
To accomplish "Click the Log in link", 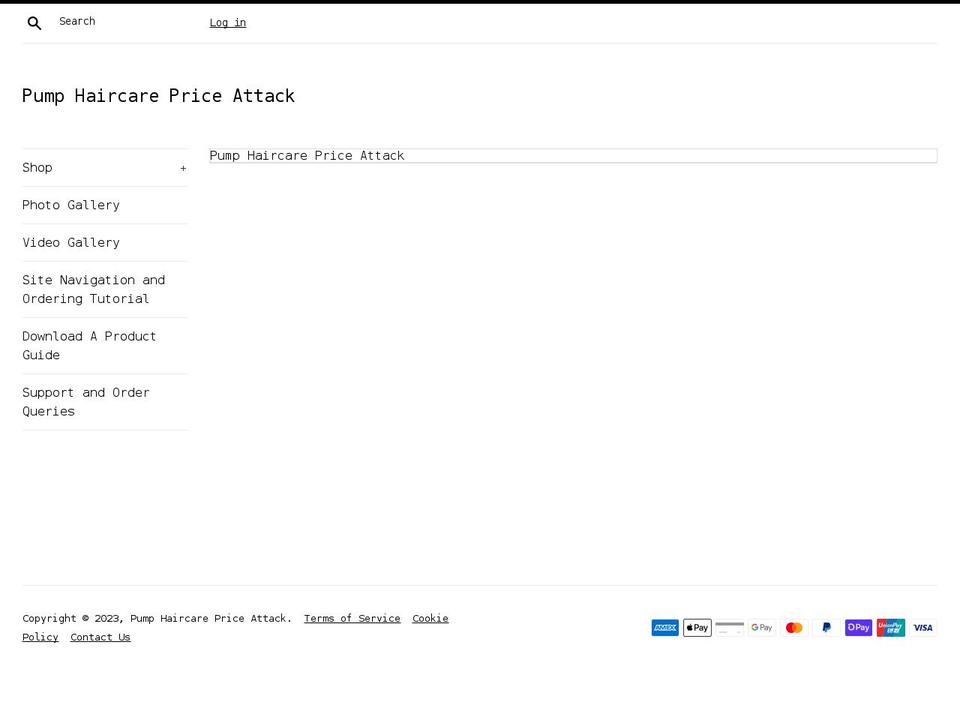I will click(228, 23).
